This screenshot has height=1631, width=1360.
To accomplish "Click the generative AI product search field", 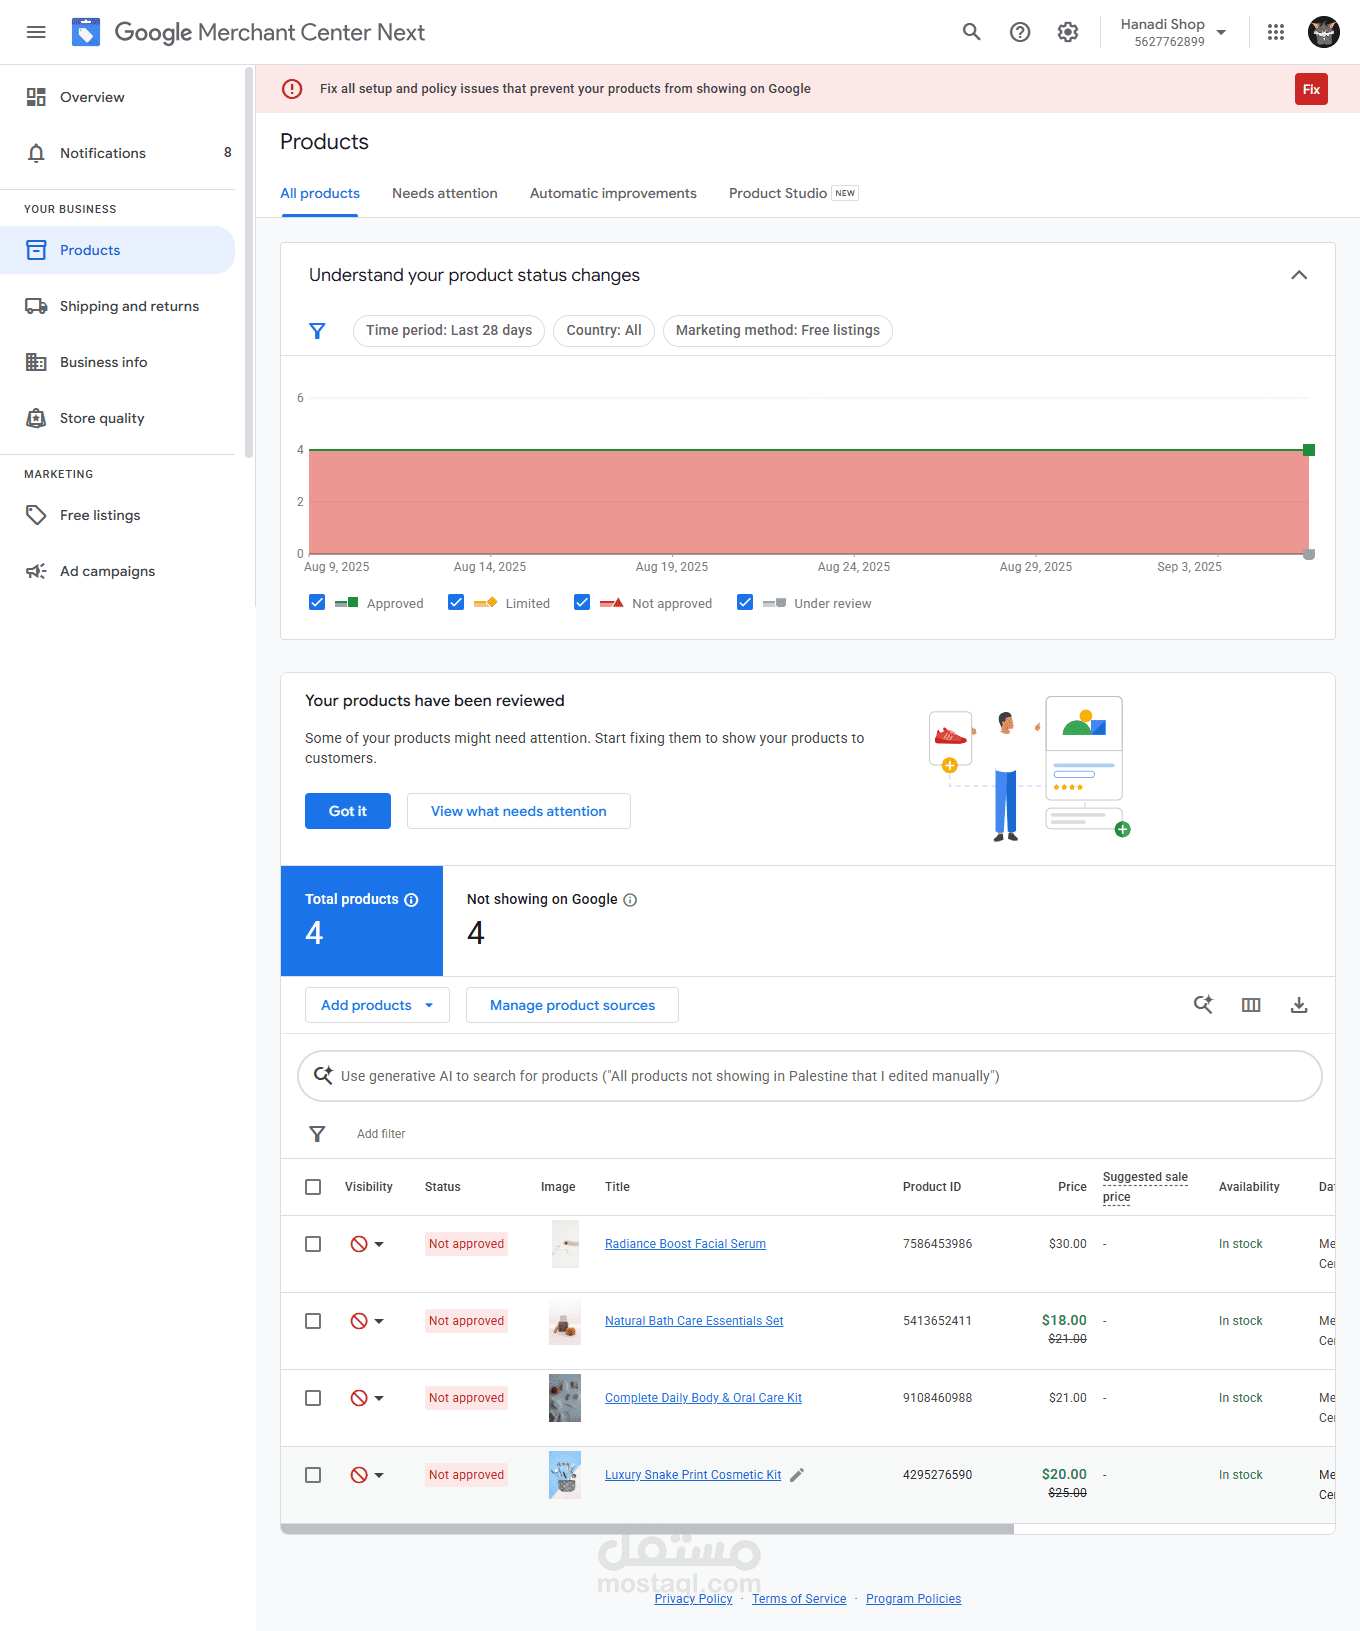I will point(810,1076).
